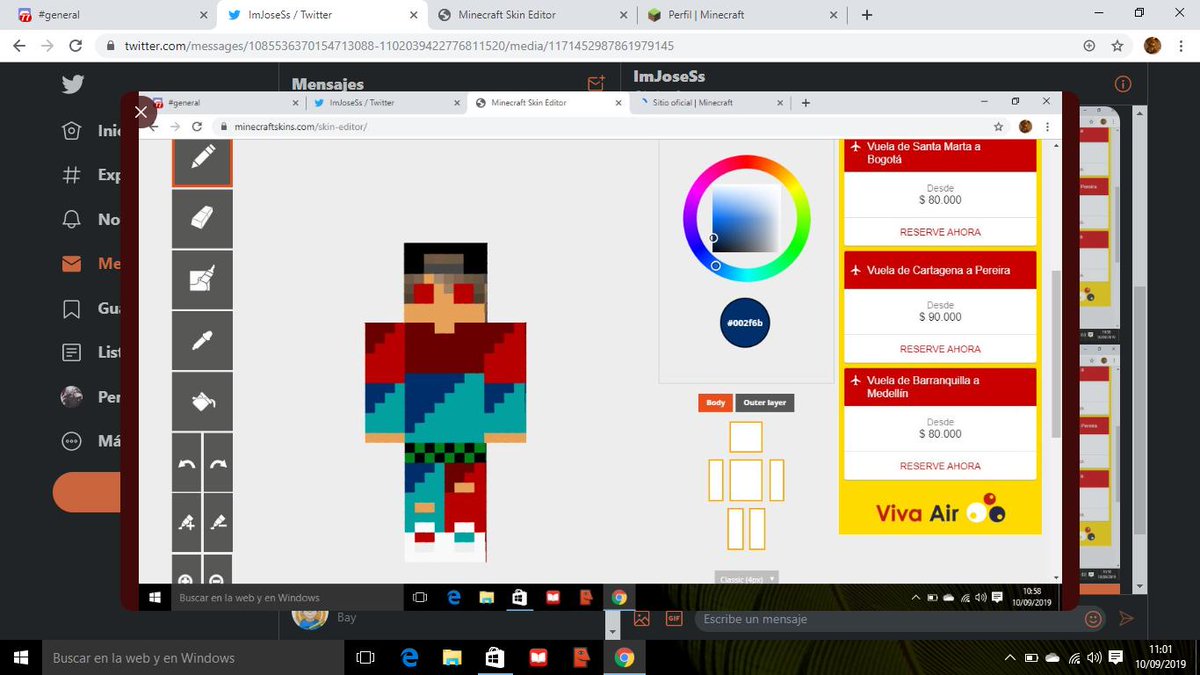Toggle the head part in skin body diagram

(x=746, y=437)
